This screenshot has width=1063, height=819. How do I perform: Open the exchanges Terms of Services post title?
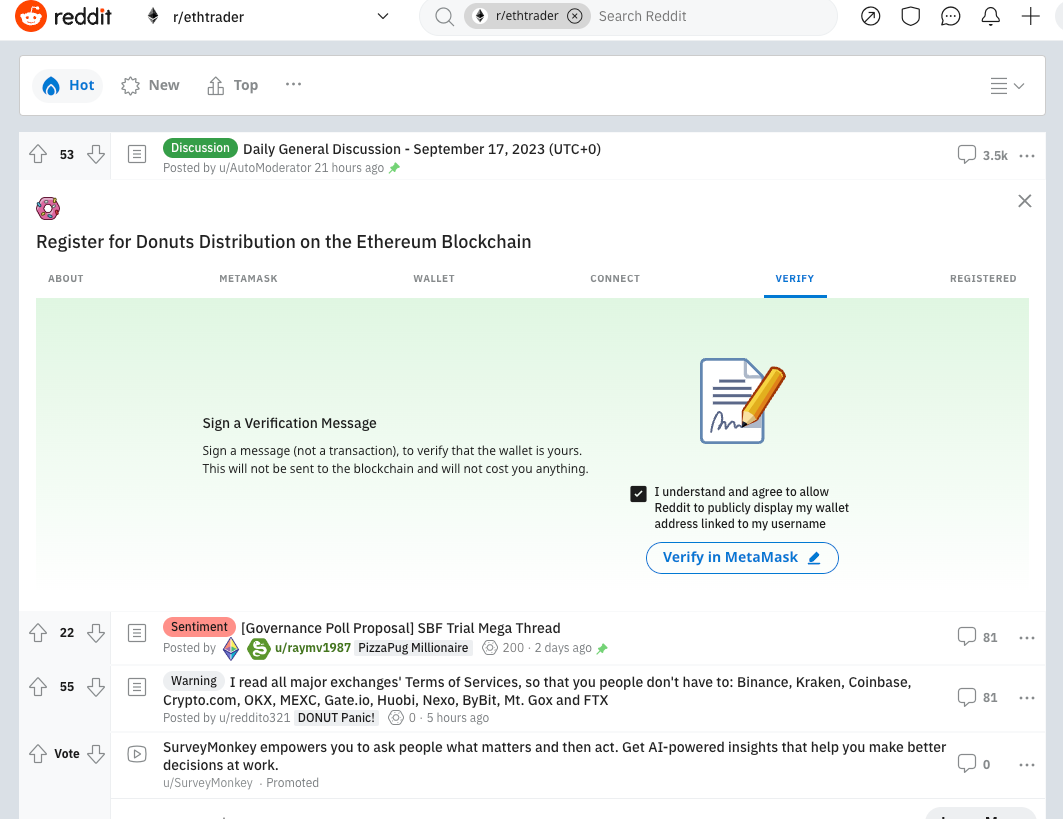coord(537,691)
